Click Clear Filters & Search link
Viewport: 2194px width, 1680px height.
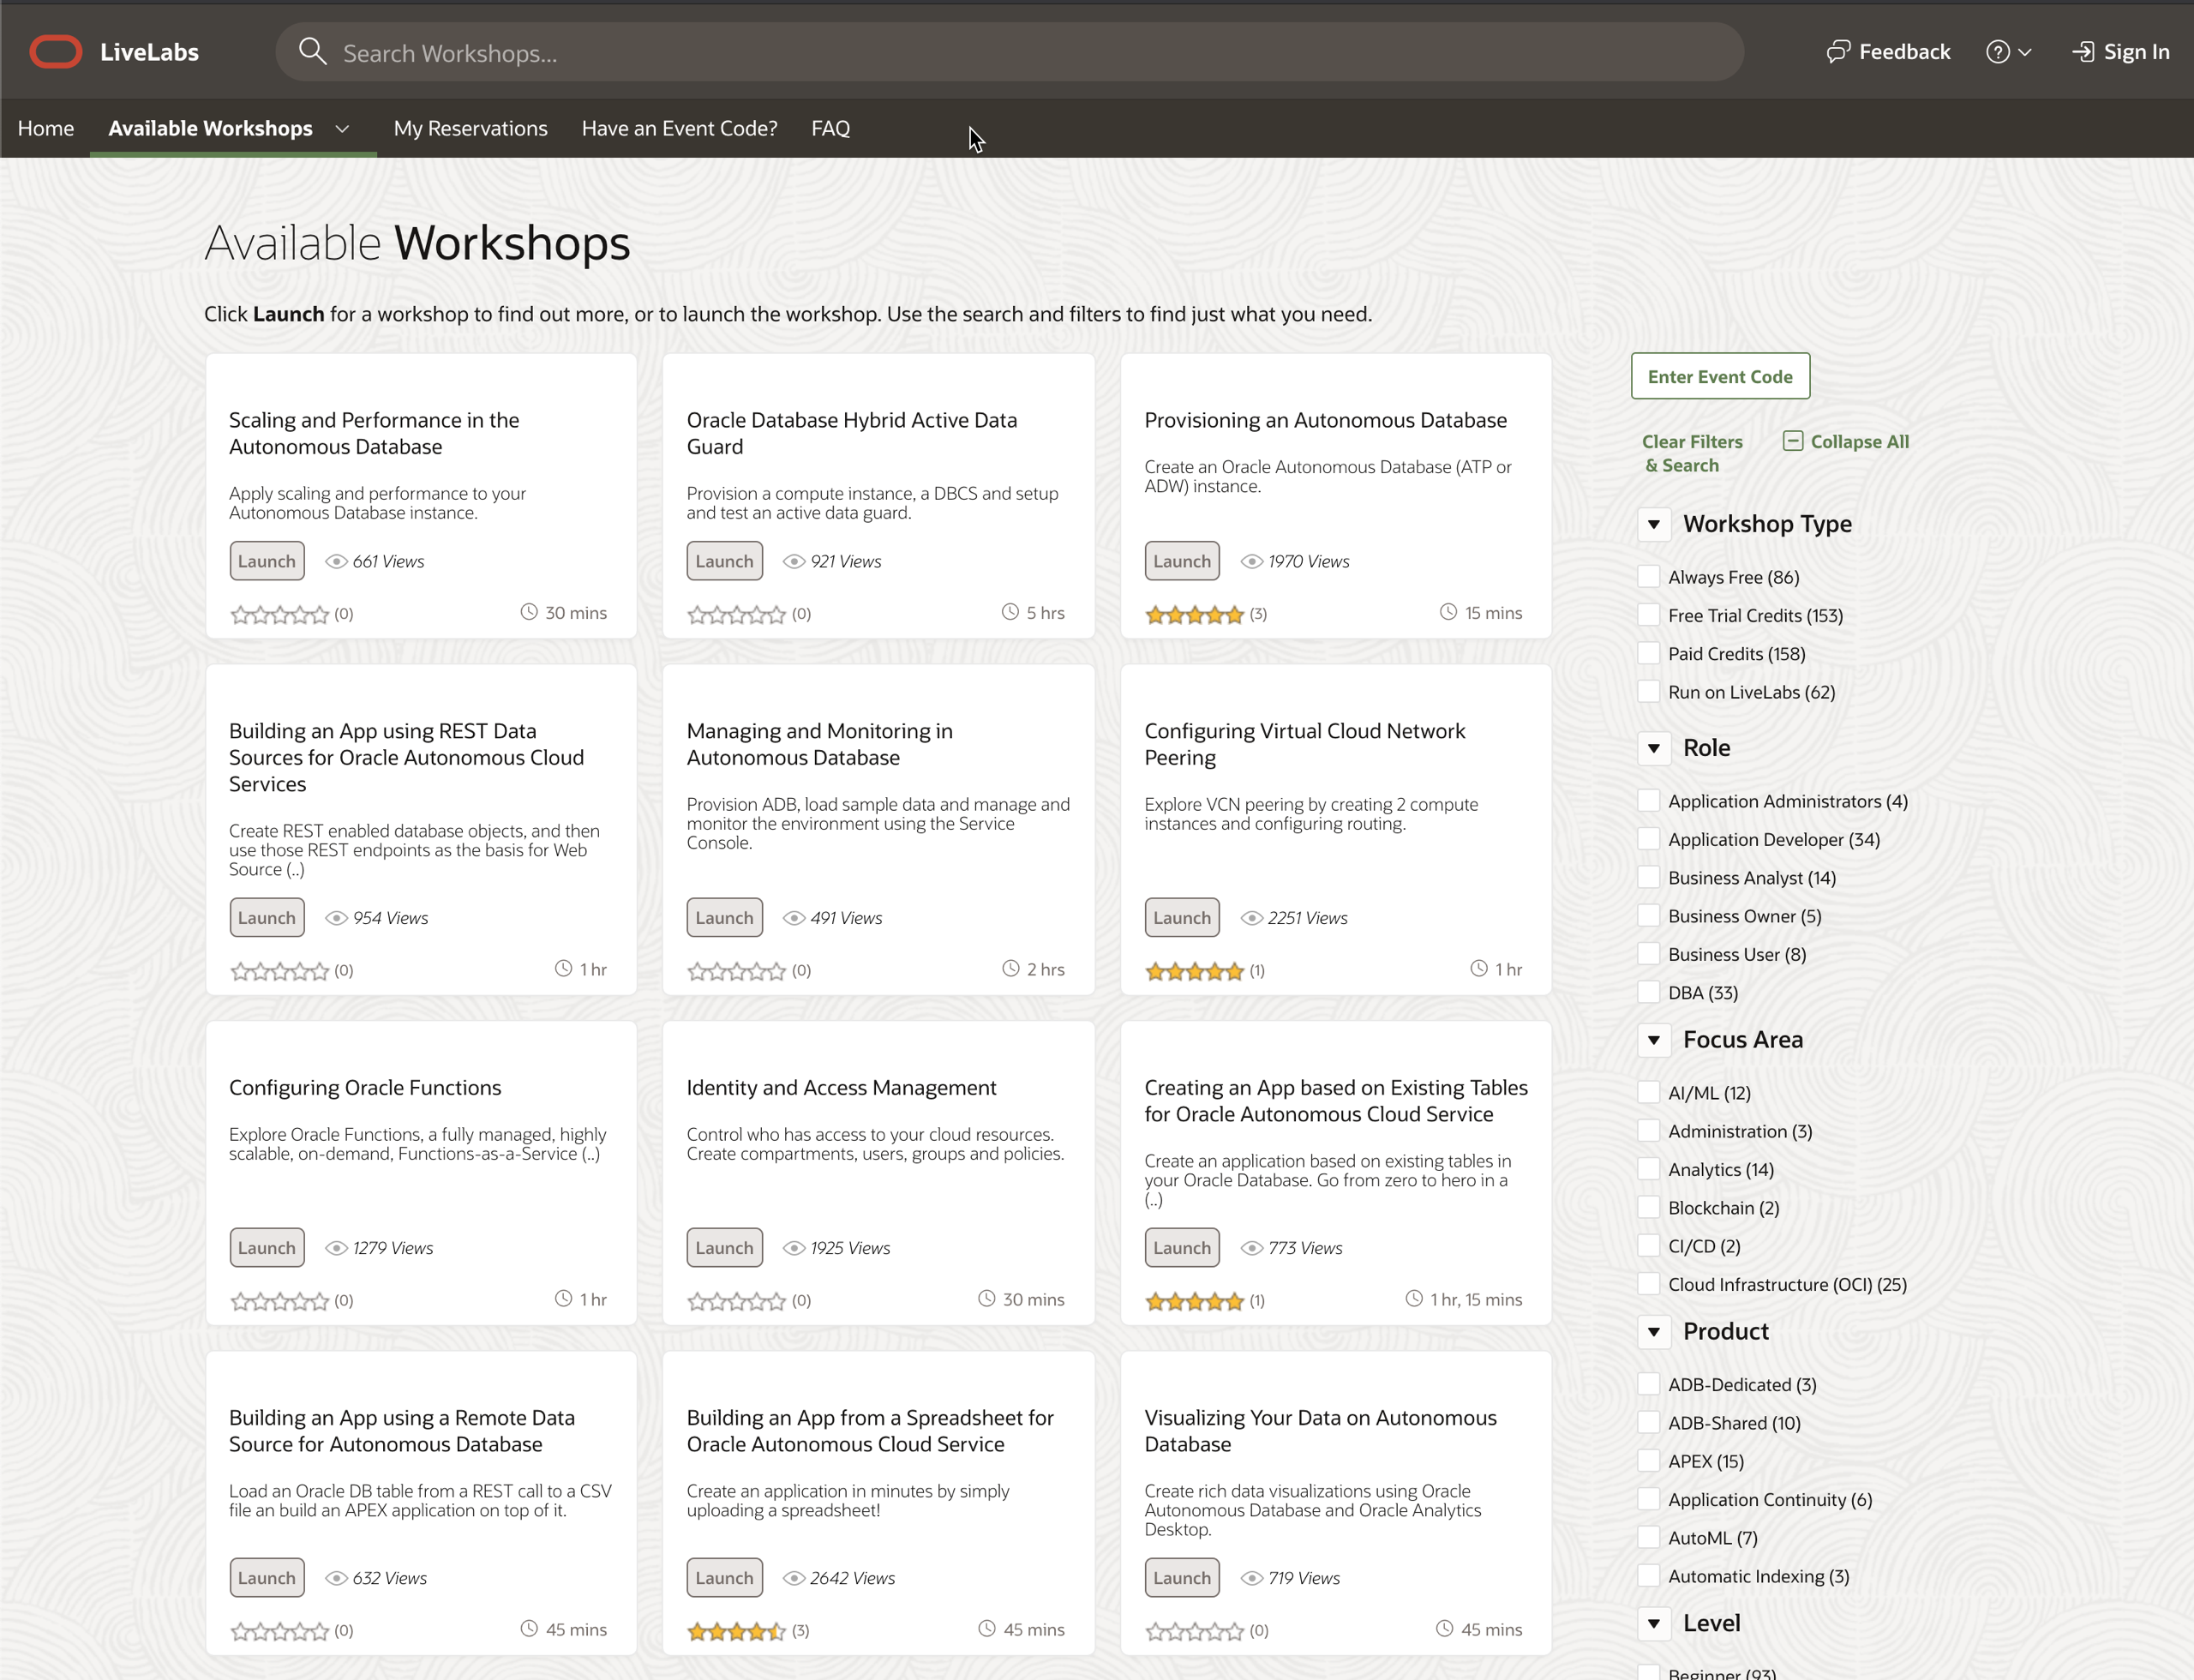coord(1691,453)
